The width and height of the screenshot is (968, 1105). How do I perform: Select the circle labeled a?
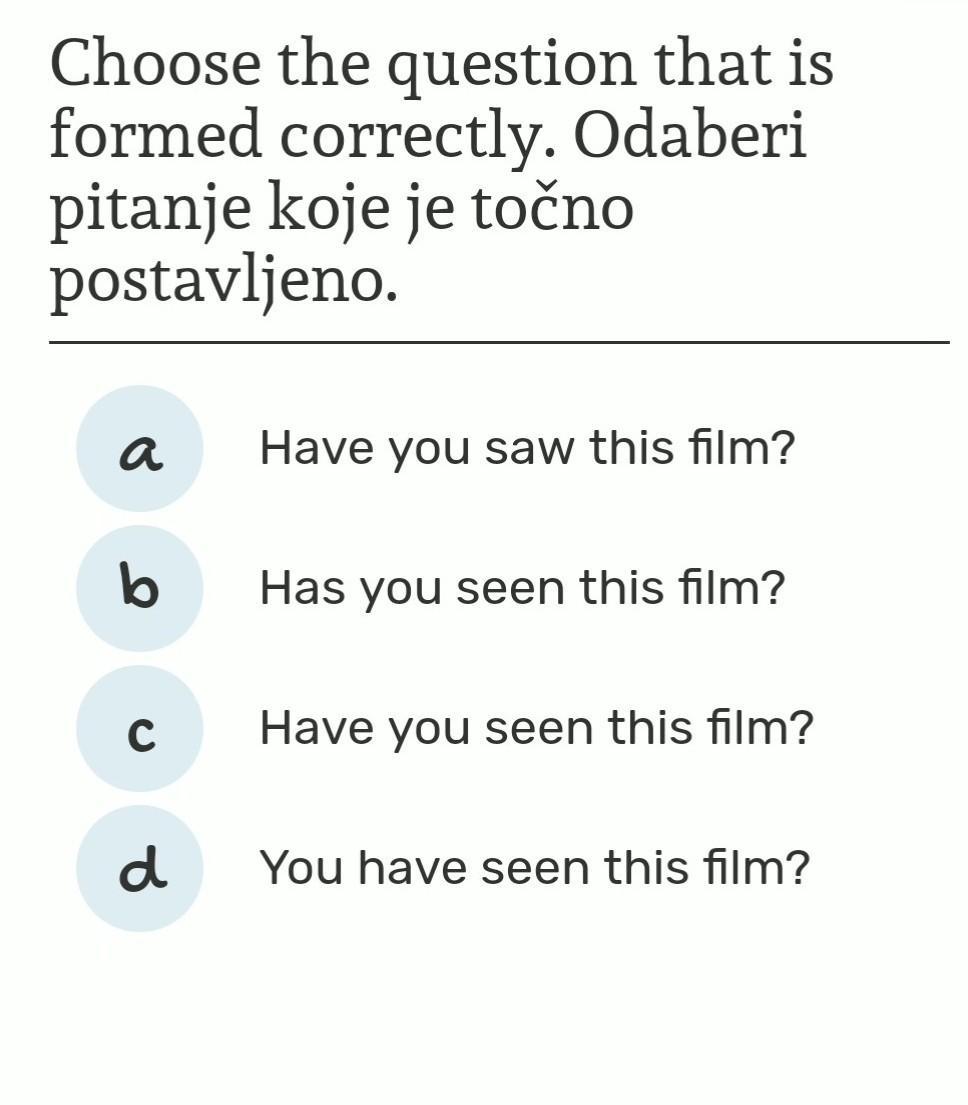(139, 448)
